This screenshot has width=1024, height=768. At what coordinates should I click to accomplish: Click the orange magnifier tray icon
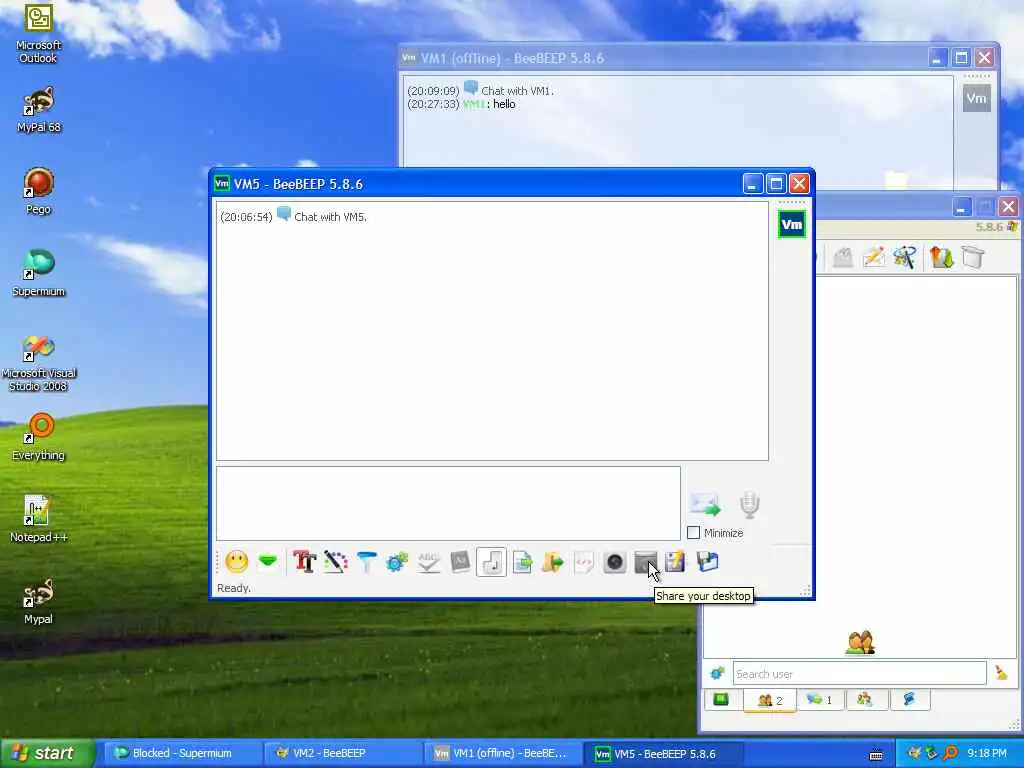tap(950, 754)
